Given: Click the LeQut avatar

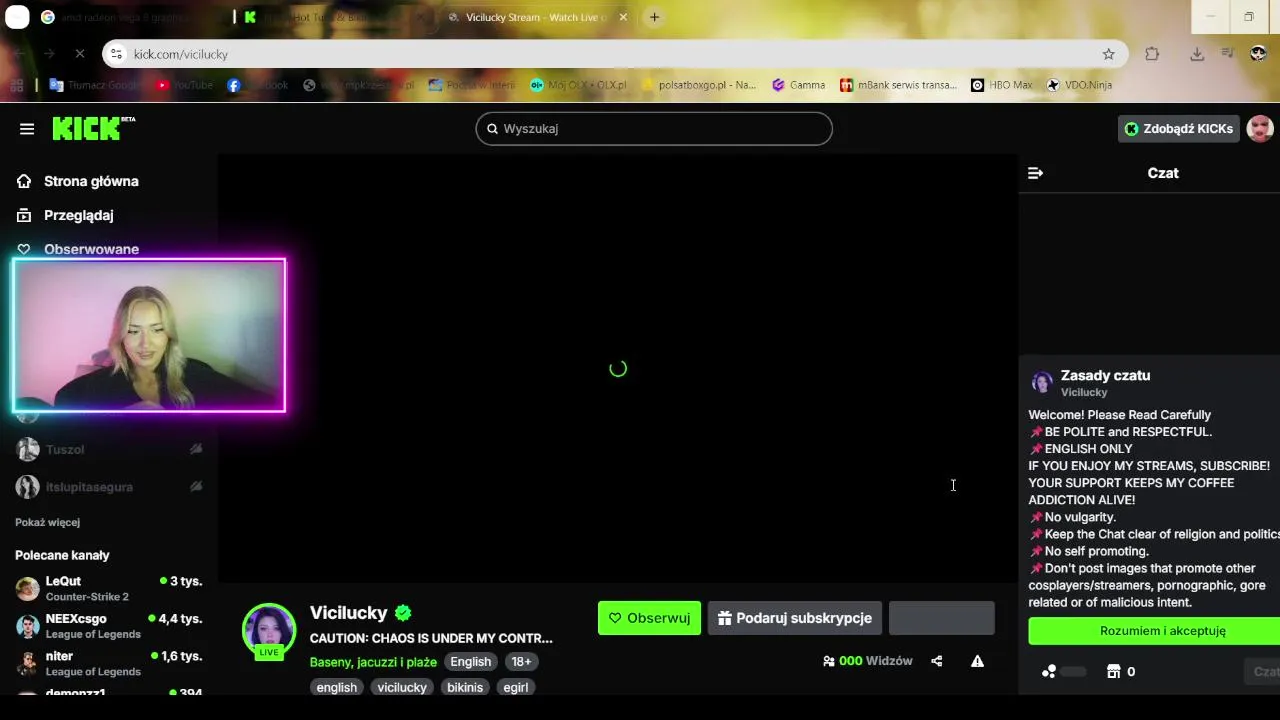Looking at the screenshot, I should (28, 589).
